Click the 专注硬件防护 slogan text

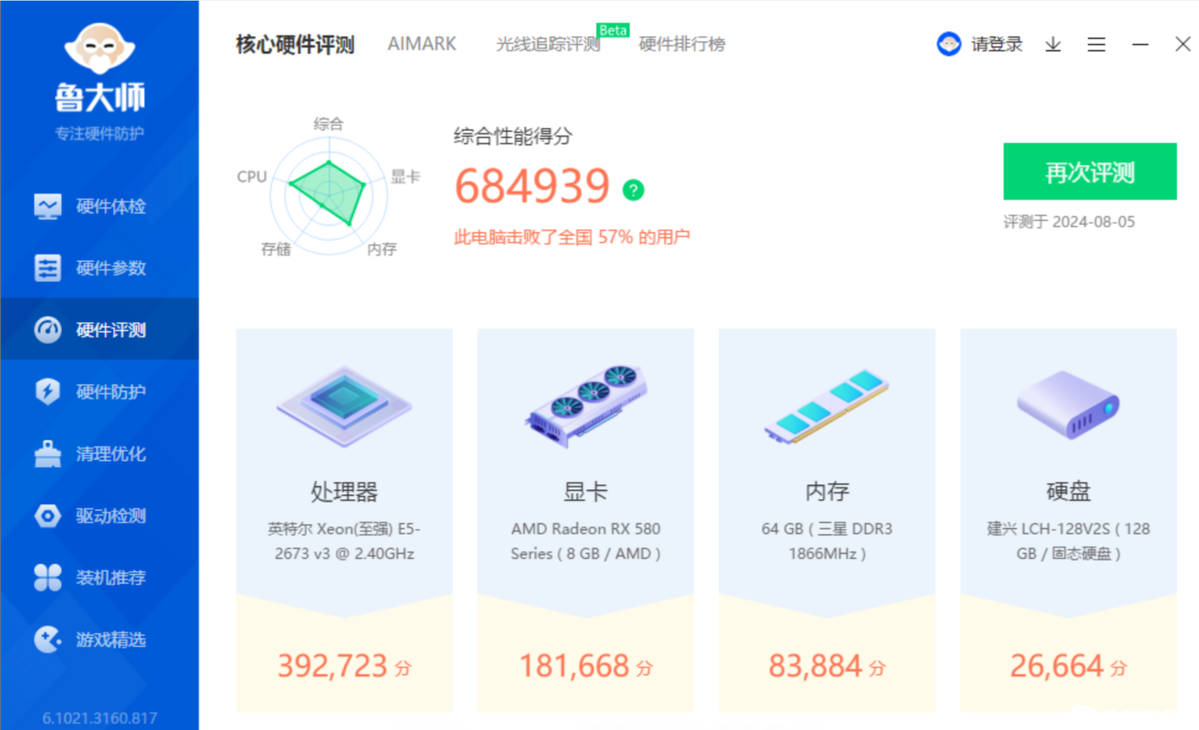pos(99,134)
